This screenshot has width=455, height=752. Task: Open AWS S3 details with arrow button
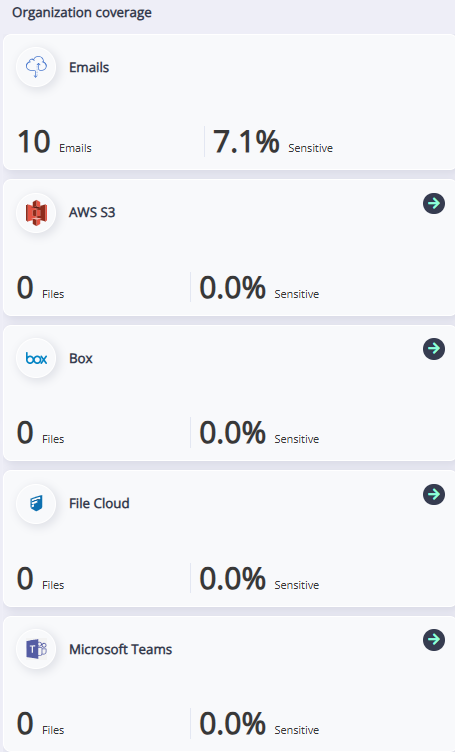tap(434, 203)
